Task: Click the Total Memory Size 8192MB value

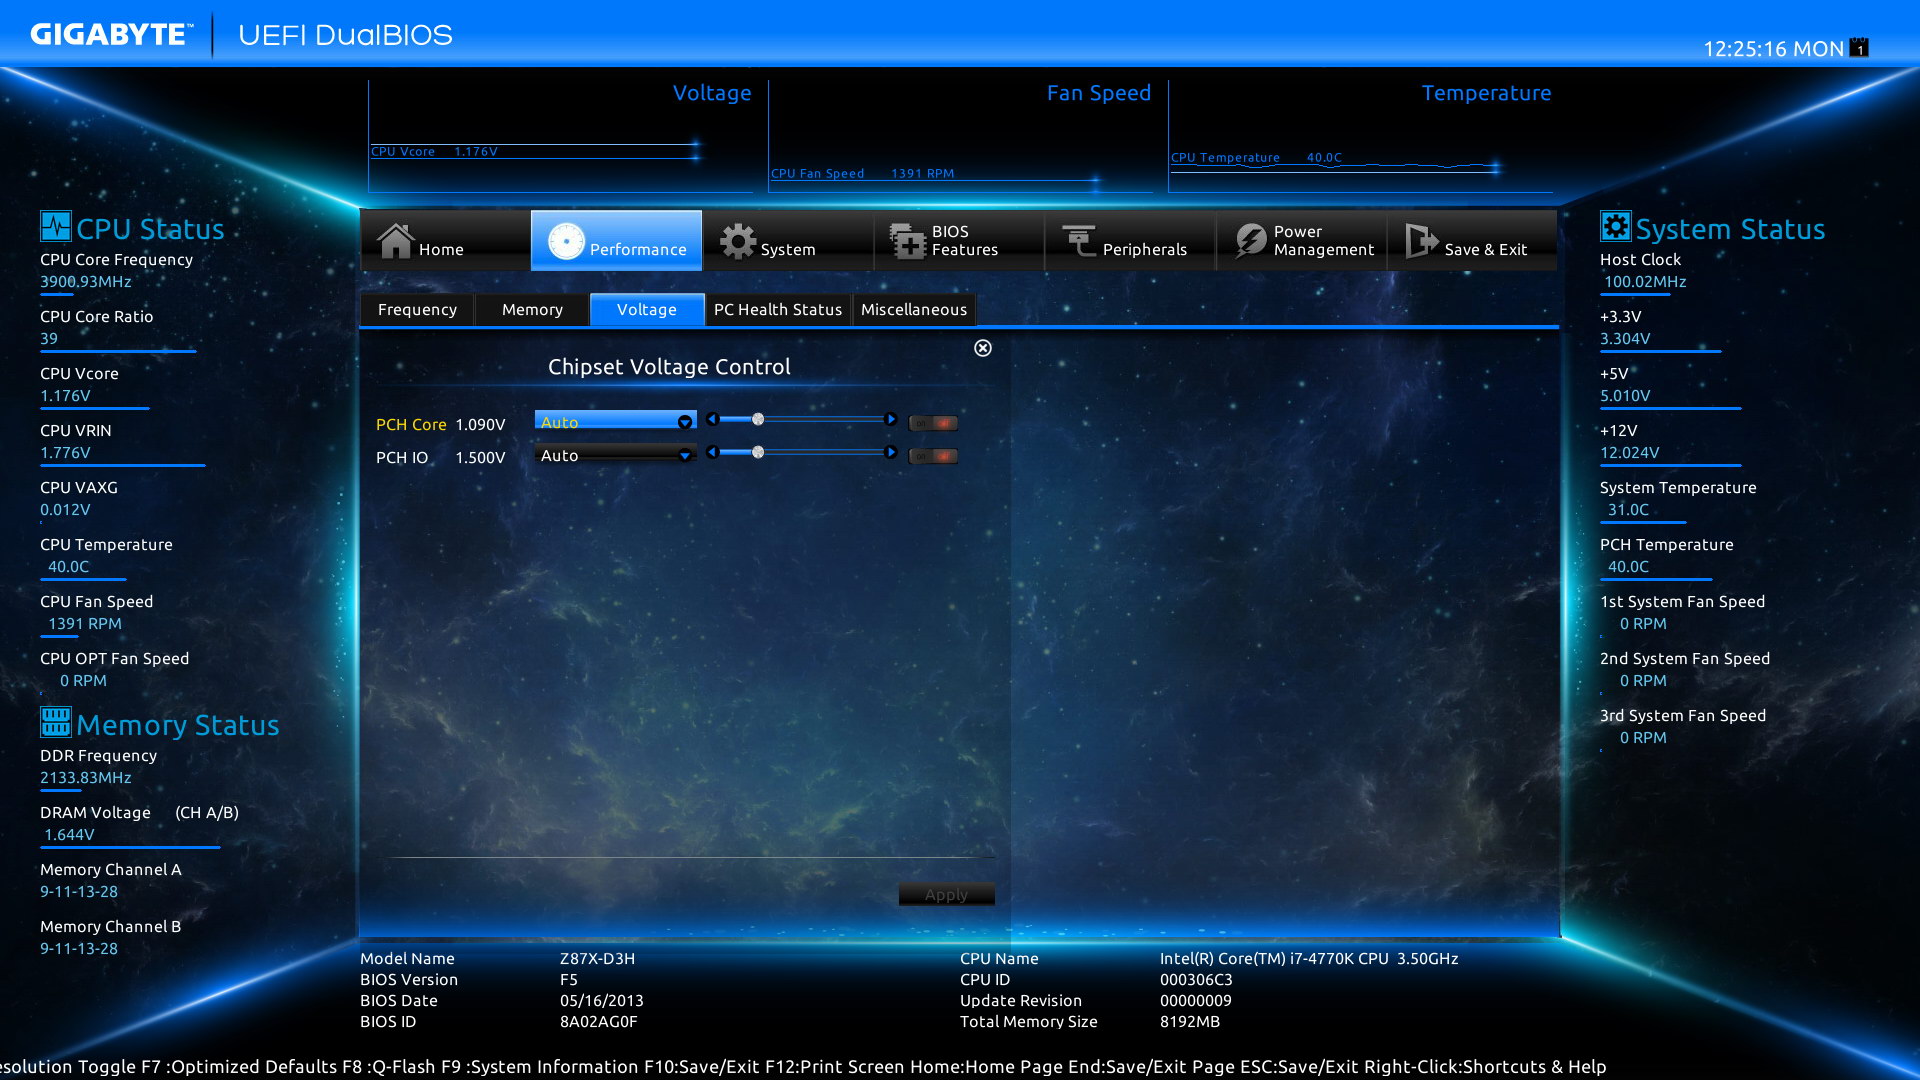Action: pyautogui.click(x=1190, y=1022)
